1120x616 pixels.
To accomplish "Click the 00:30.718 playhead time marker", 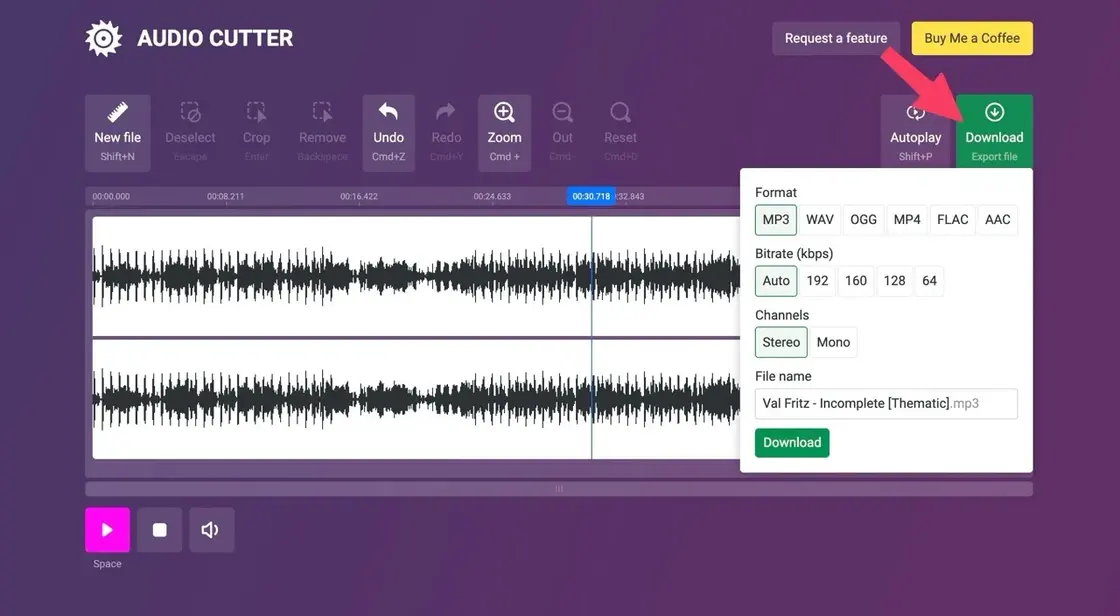I will (x=591, y=196).
